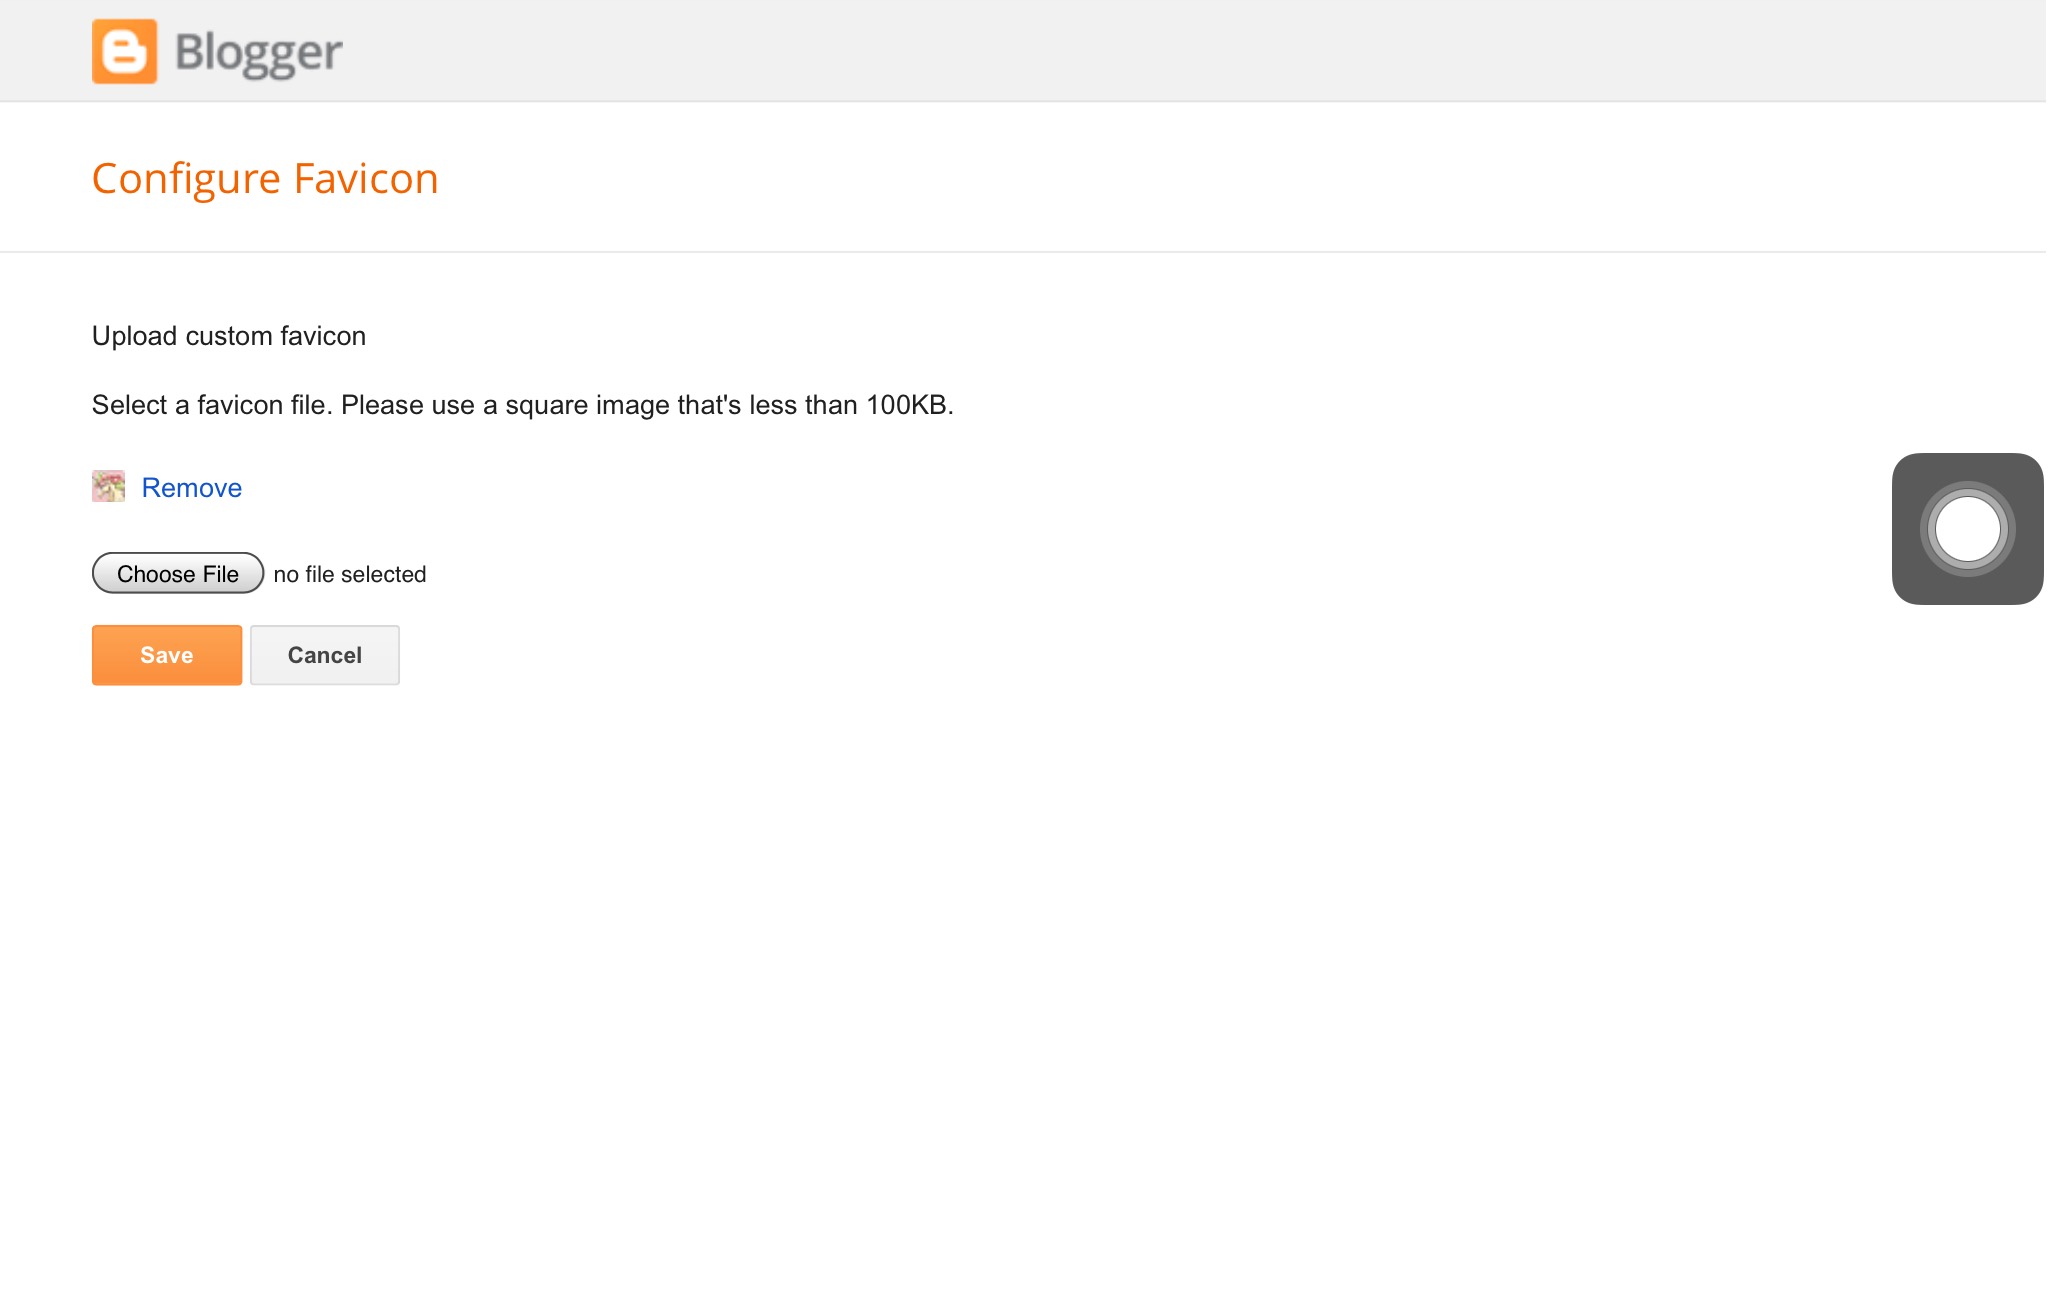Click the gray Blogger wordmark text
This screenshot has width=2048, height=1295.
pos(258,52)
